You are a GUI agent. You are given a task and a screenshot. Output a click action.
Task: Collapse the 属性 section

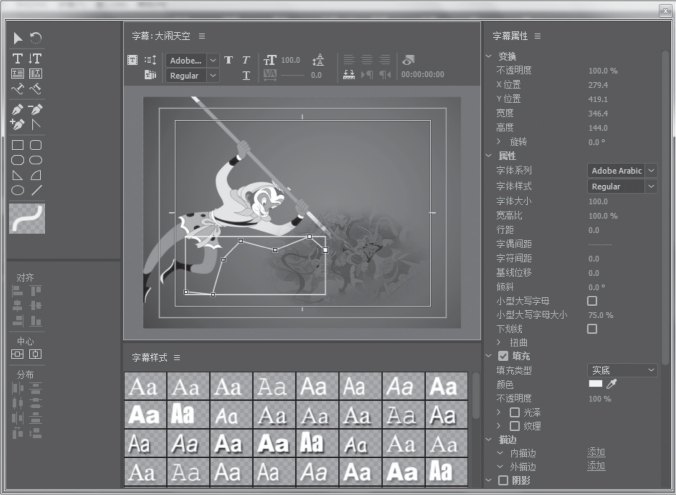488,156
